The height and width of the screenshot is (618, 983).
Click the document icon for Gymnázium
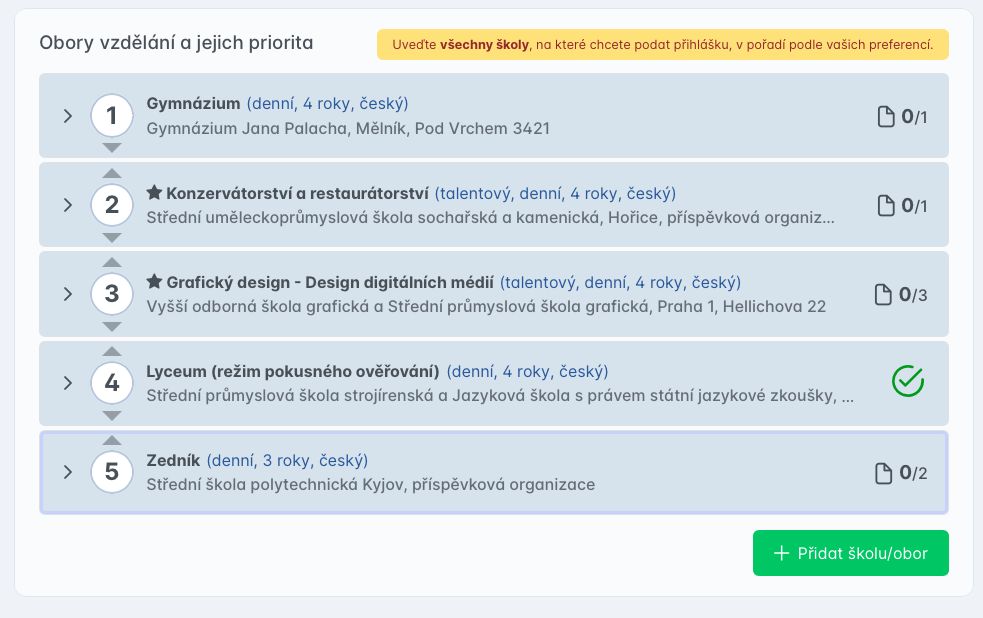pyautogui.click(x=885, y=117)
